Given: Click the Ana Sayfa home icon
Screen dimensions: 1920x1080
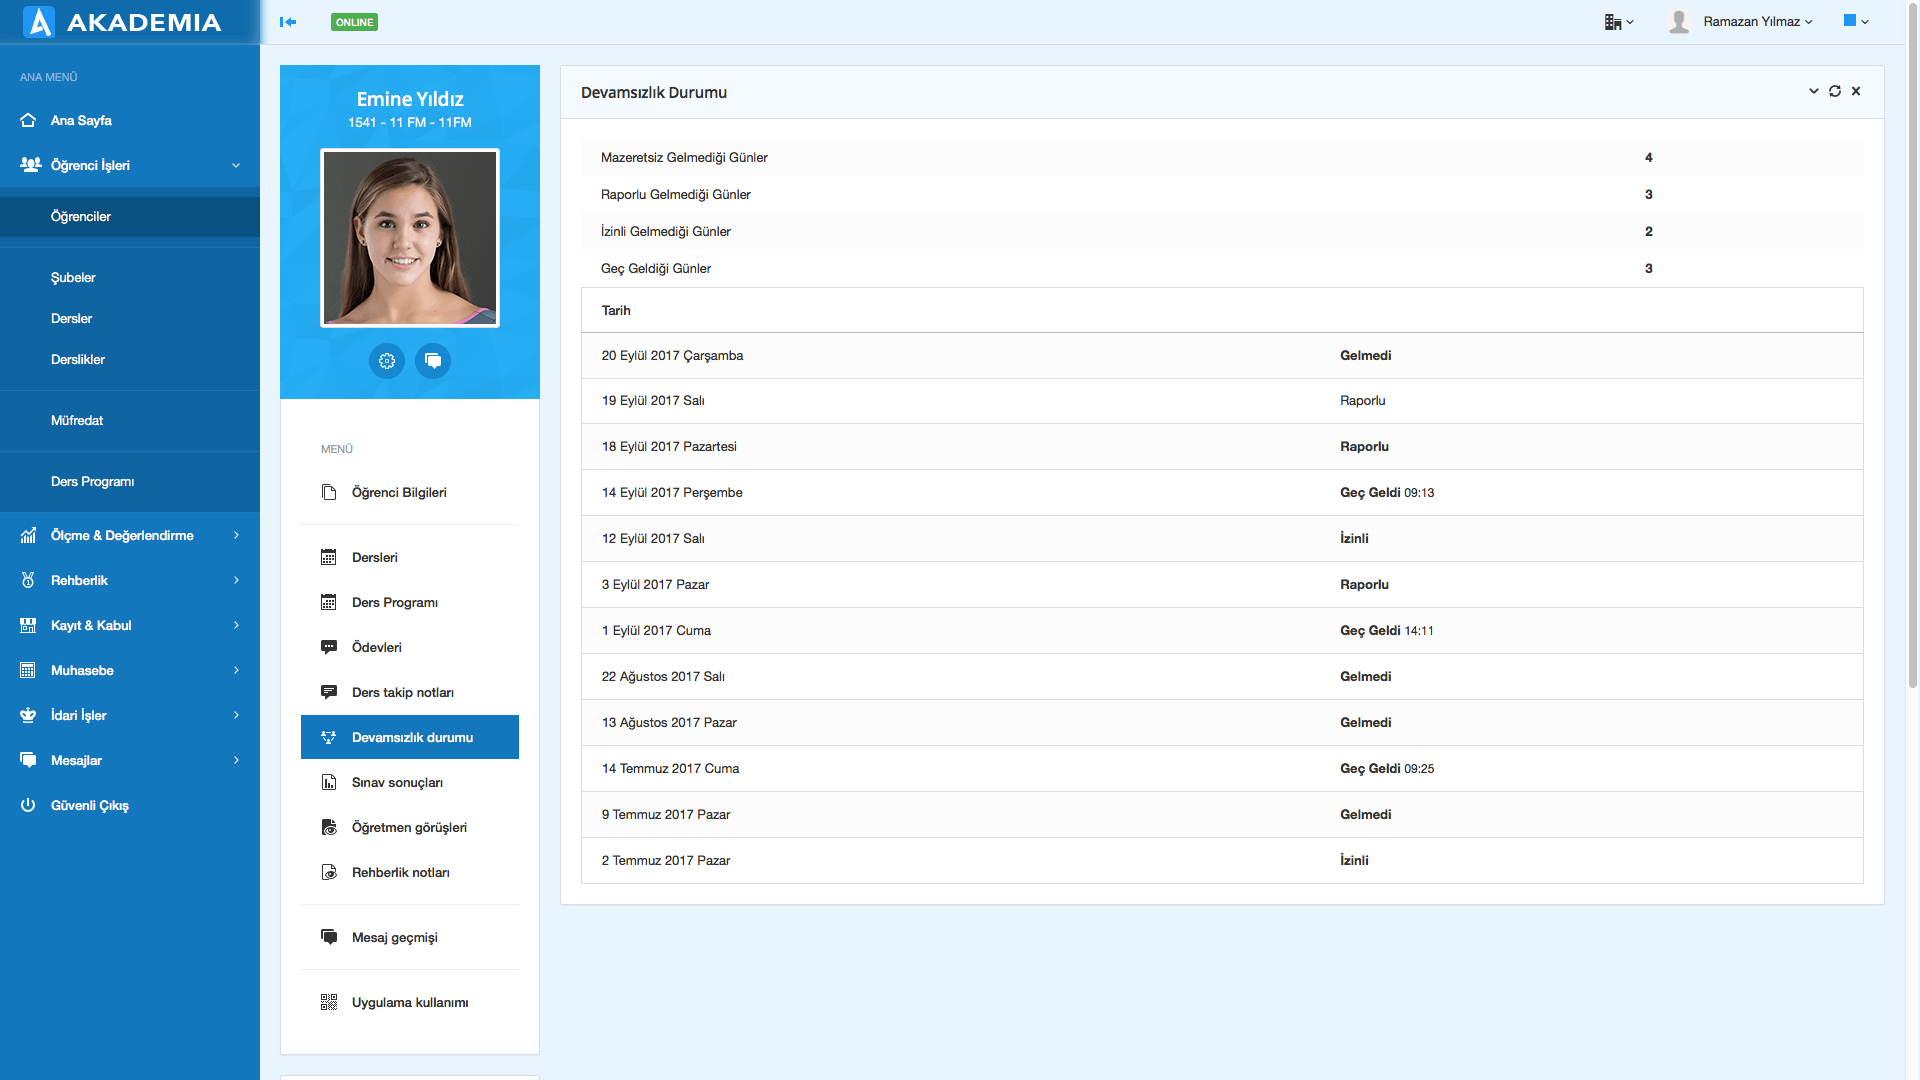Looking at the screenshot, I should tap(28, 120).
